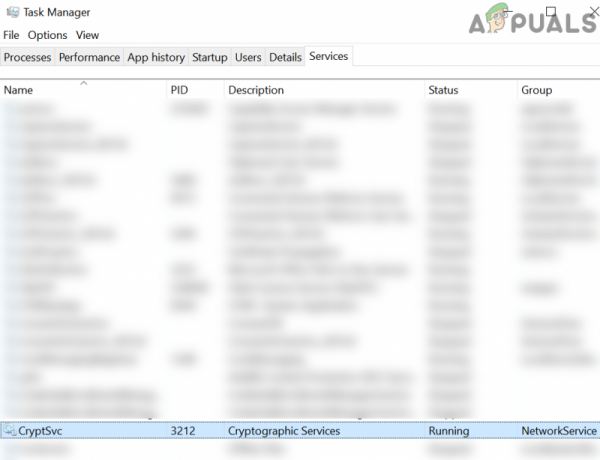Screen dimensions: 600x460
Task: Switch to the Processes tab
Action: pos(28,57)
